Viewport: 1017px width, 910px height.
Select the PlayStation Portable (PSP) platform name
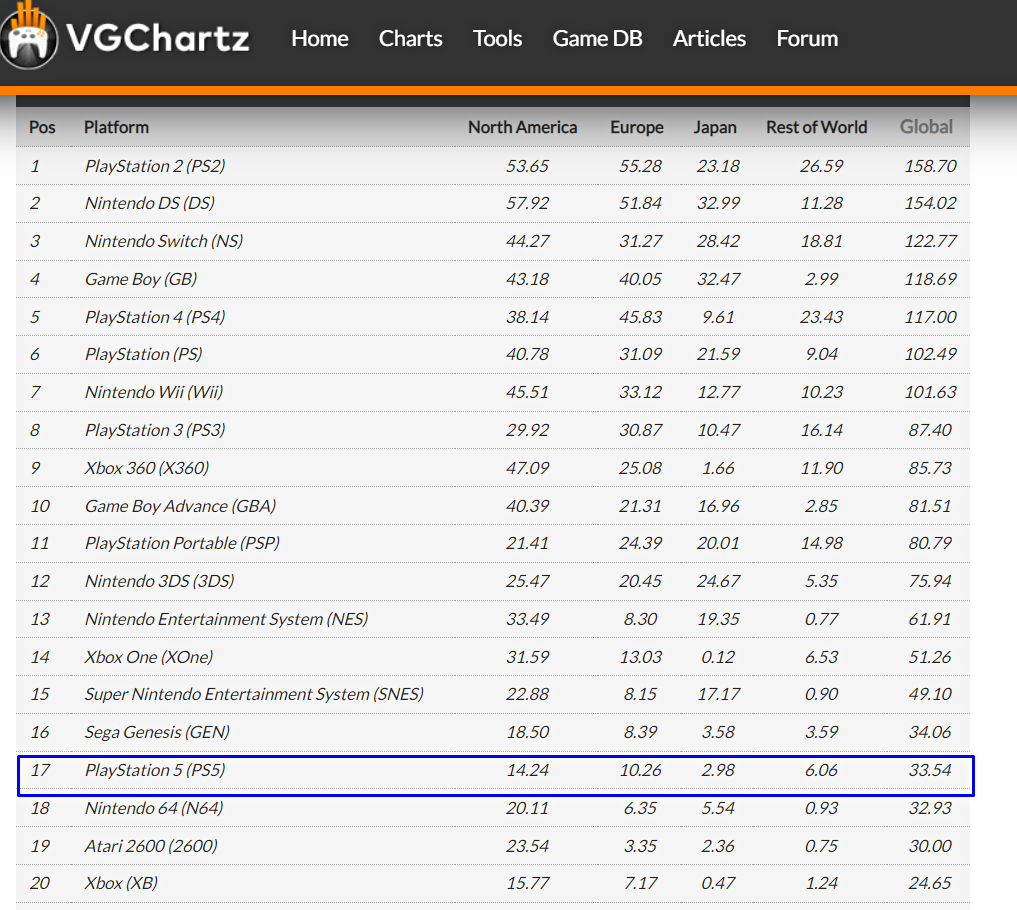(x=182, y=543)
